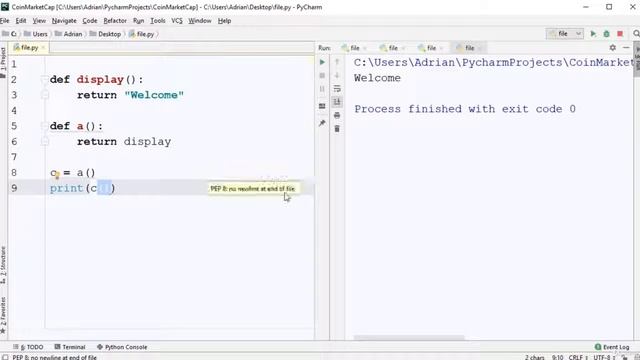
Task: Open the Run menu
Action: pyautogui.click(x=138, y=21)
